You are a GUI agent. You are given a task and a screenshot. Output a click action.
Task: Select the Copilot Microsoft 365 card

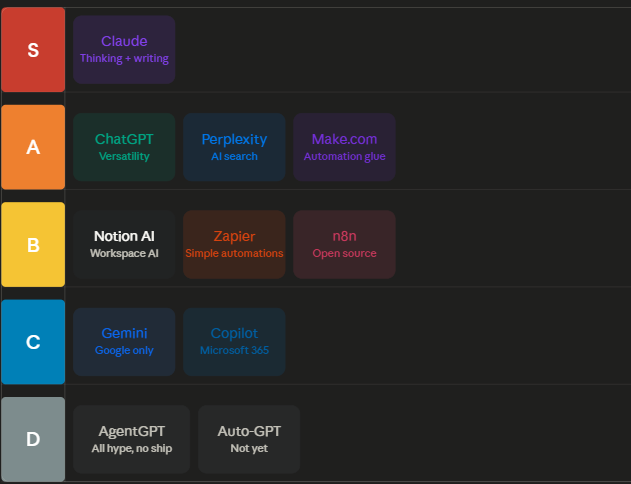(x=234, y=342)
